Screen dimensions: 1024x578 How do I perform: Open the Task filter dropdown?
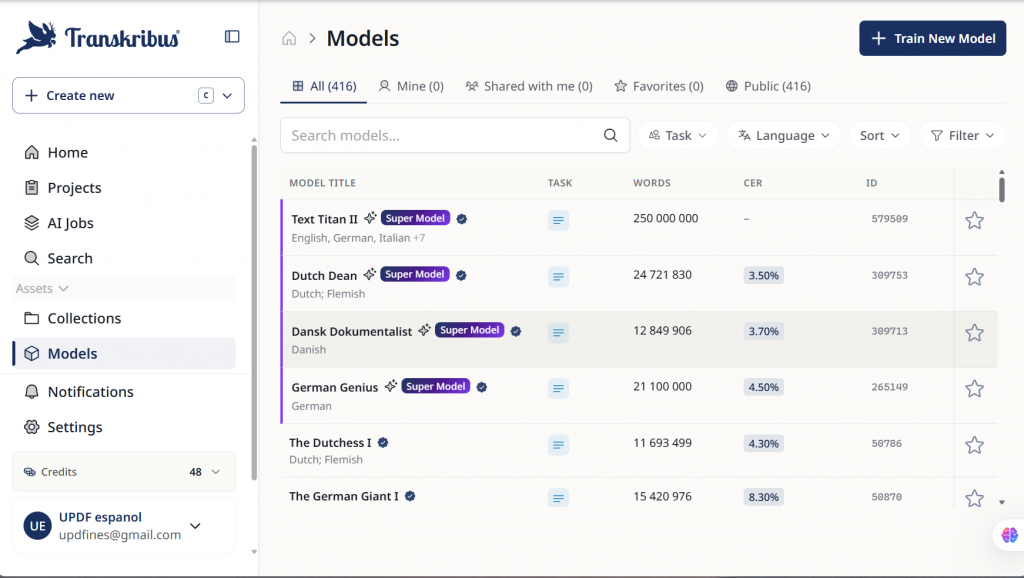[x=677, y=135]
